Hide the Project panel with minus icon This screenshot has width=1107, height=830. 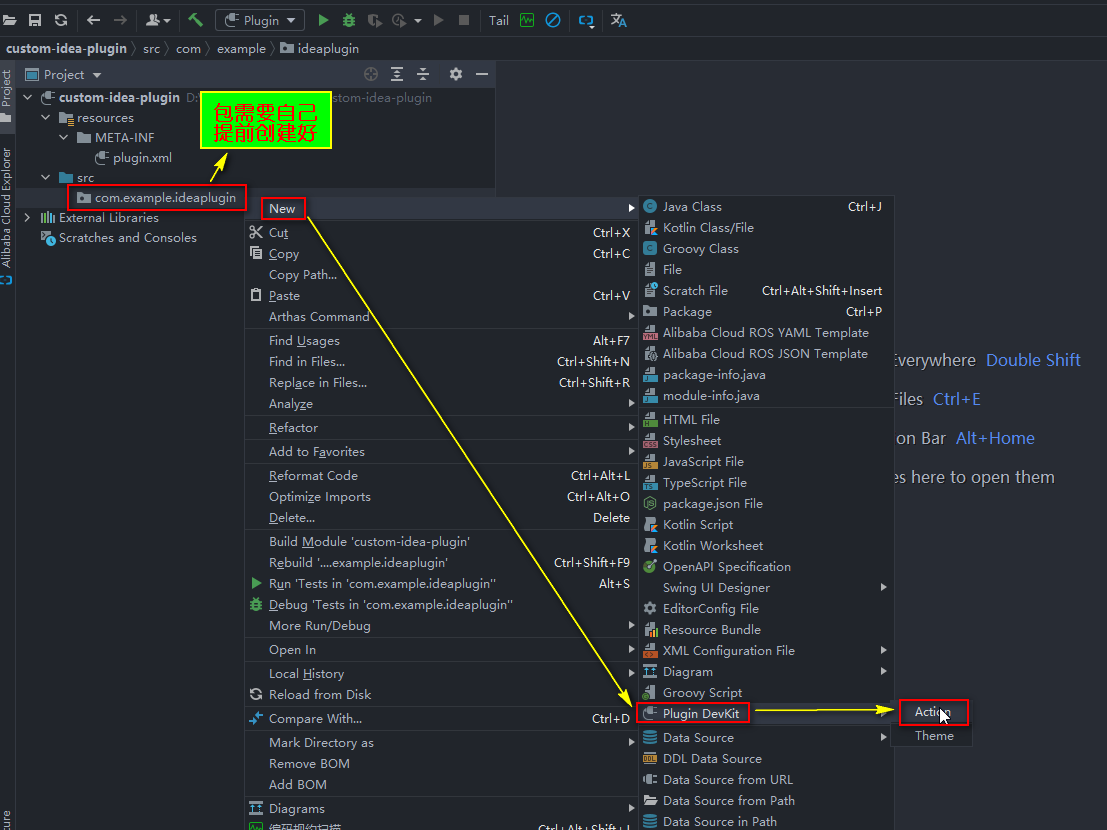(482, 74)
